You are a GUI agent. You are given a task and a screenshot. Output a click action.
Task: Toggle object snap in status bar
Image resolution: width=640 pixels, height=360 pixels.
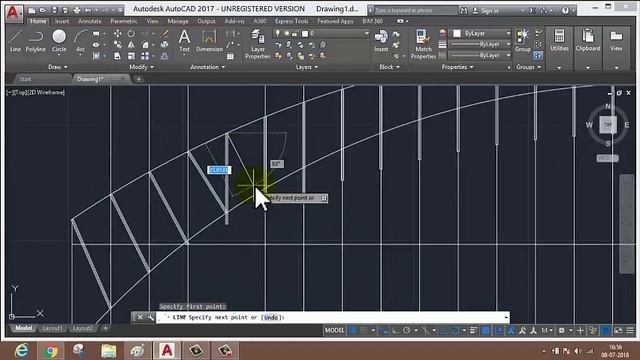[x=455, y=330]
